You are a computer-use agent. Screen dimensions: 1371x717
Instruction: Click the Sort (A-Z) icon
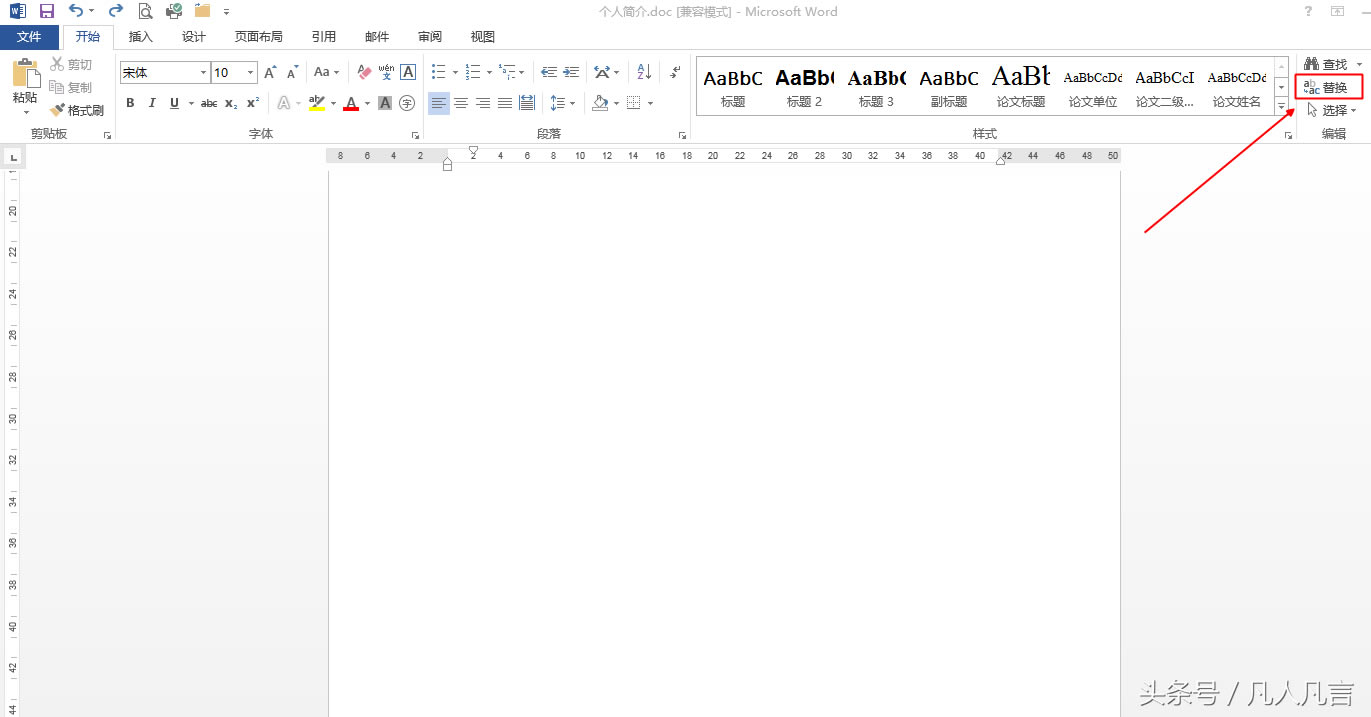(x=644, y=72)
